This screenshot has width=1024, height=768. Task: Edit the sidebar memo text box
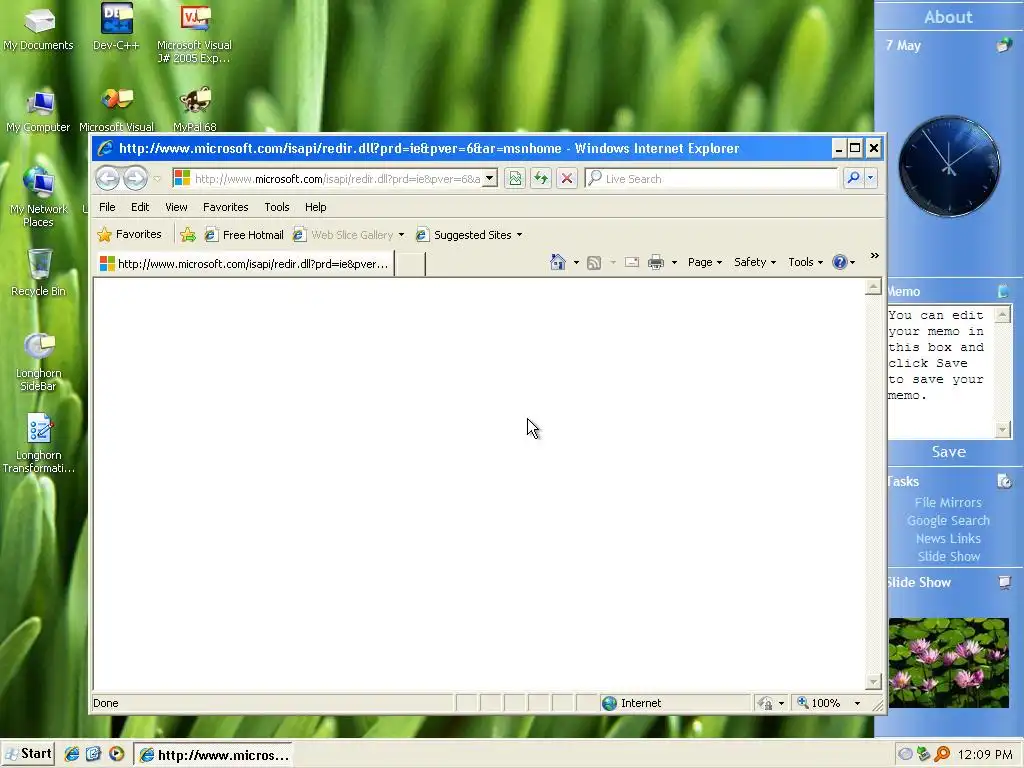[940, 372]
